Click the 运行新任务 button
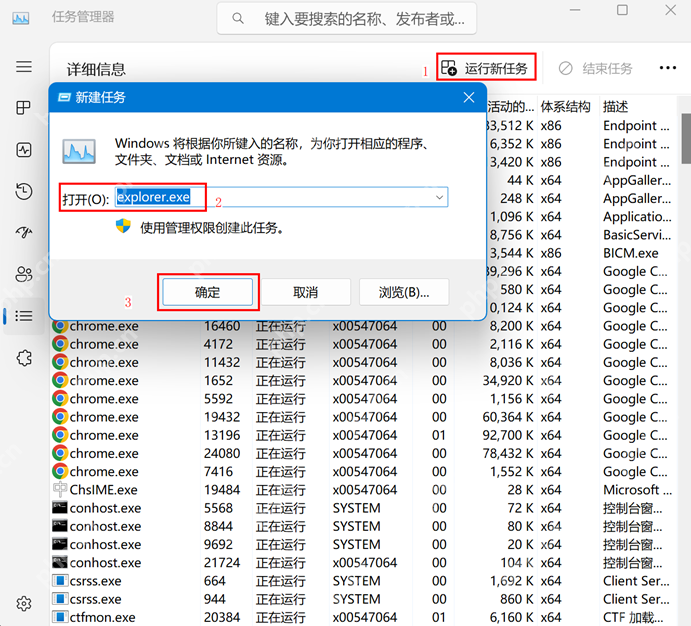Screen dimensions: 691x626 click(x=486, y=67)
